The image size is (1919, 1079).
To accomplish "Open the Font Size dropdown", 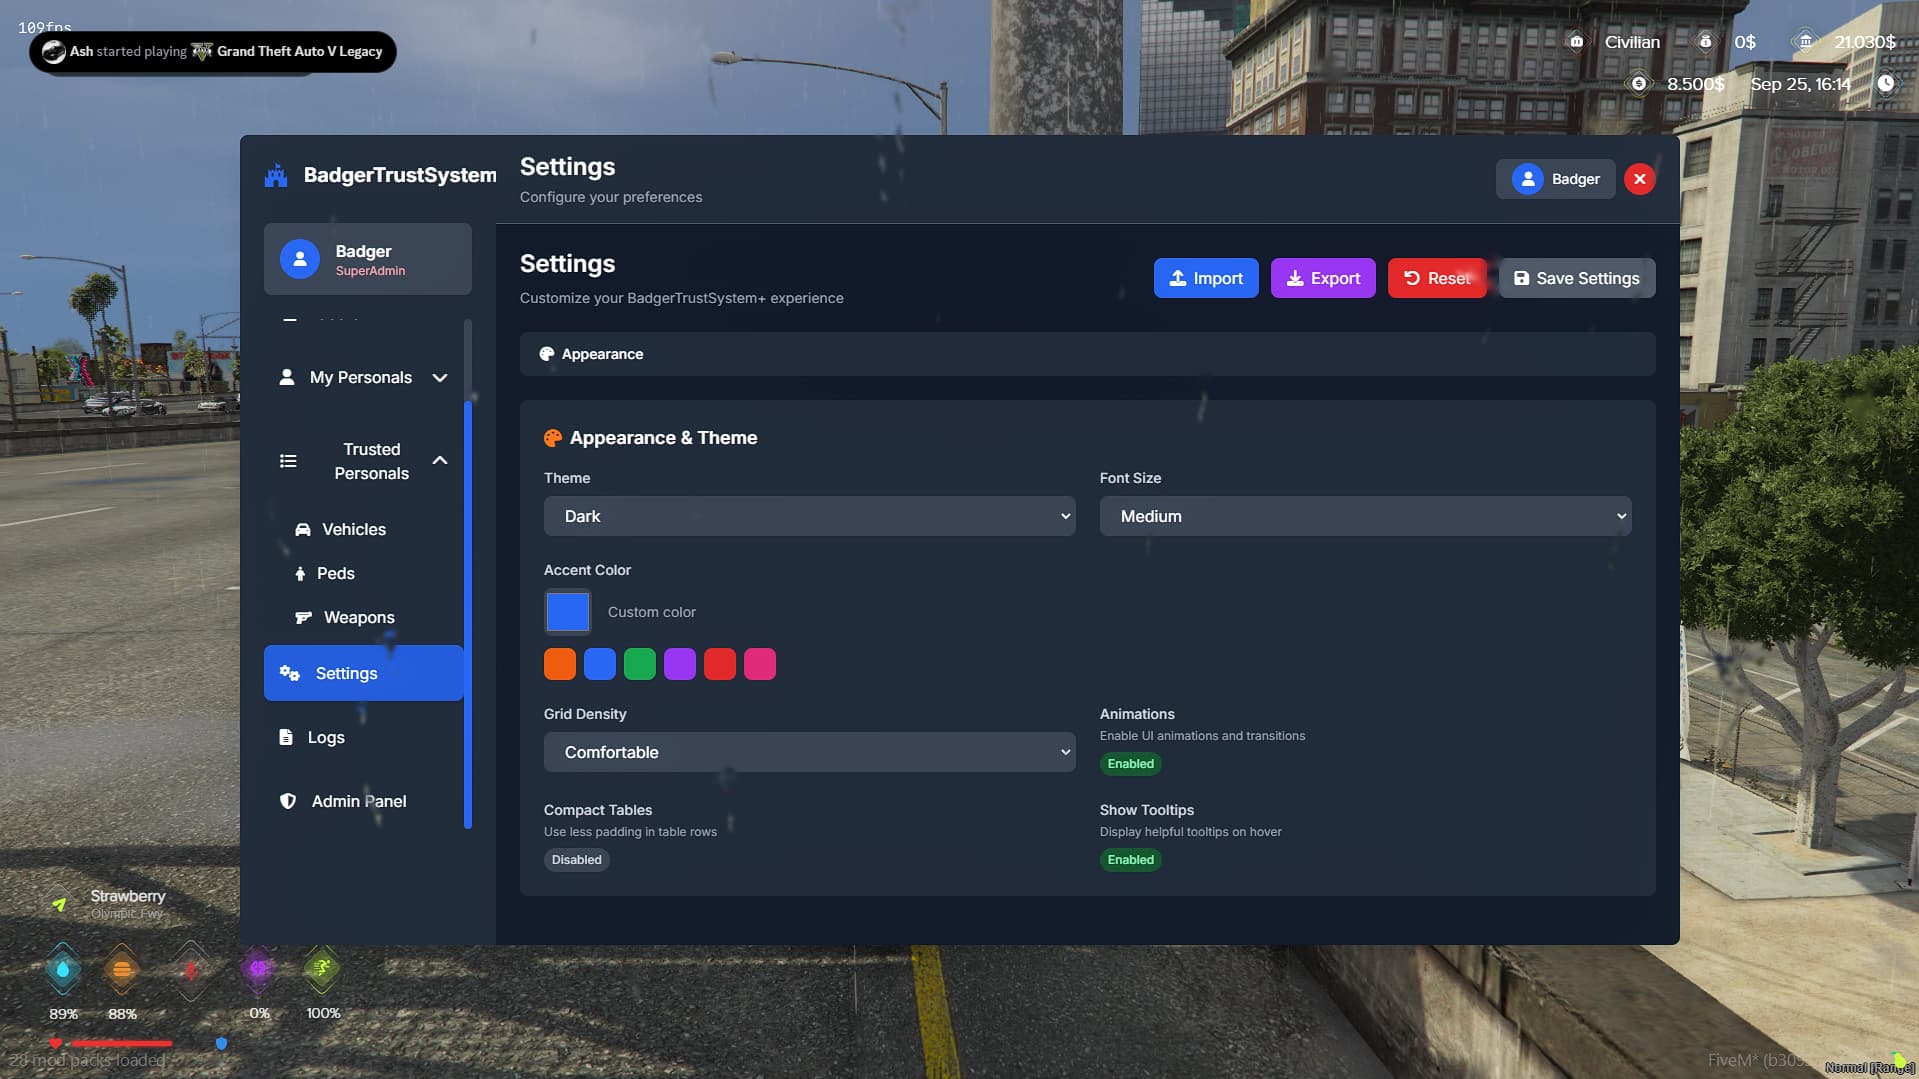I will [1364, 516].
